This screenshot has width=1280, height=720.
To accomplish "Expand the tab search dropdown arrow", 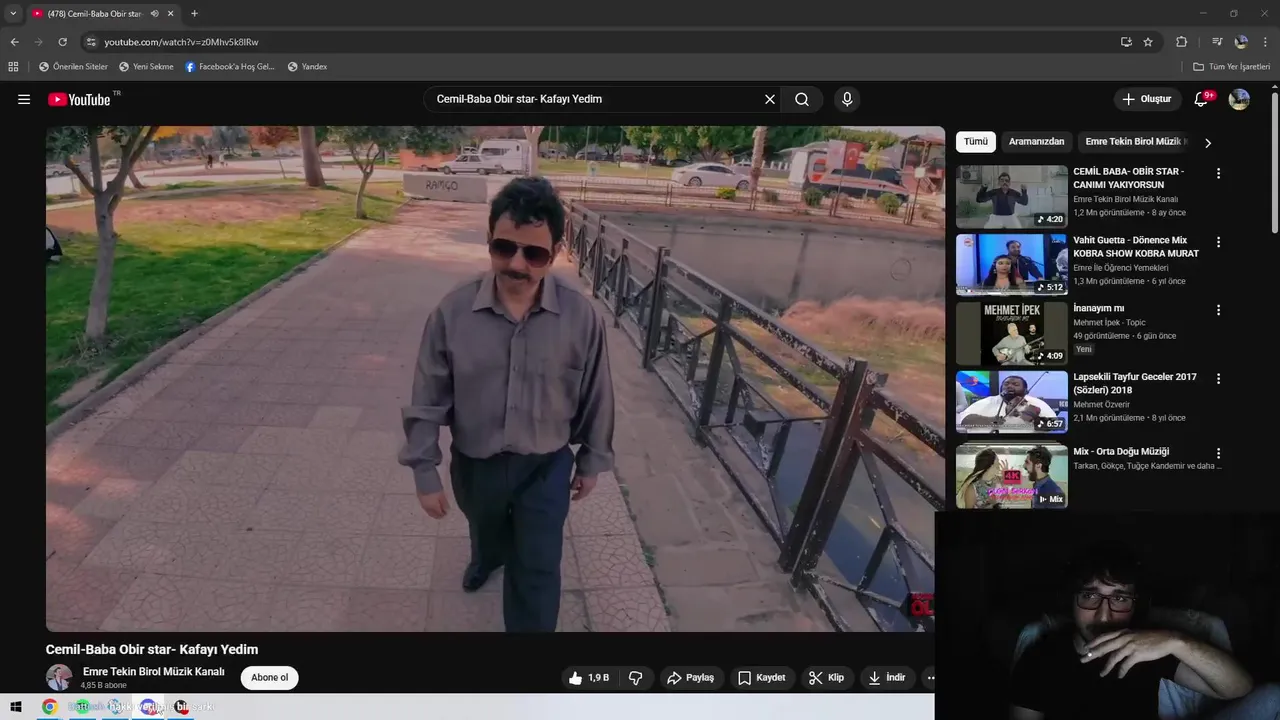I will pyautogui.click(x=13, y=14).
